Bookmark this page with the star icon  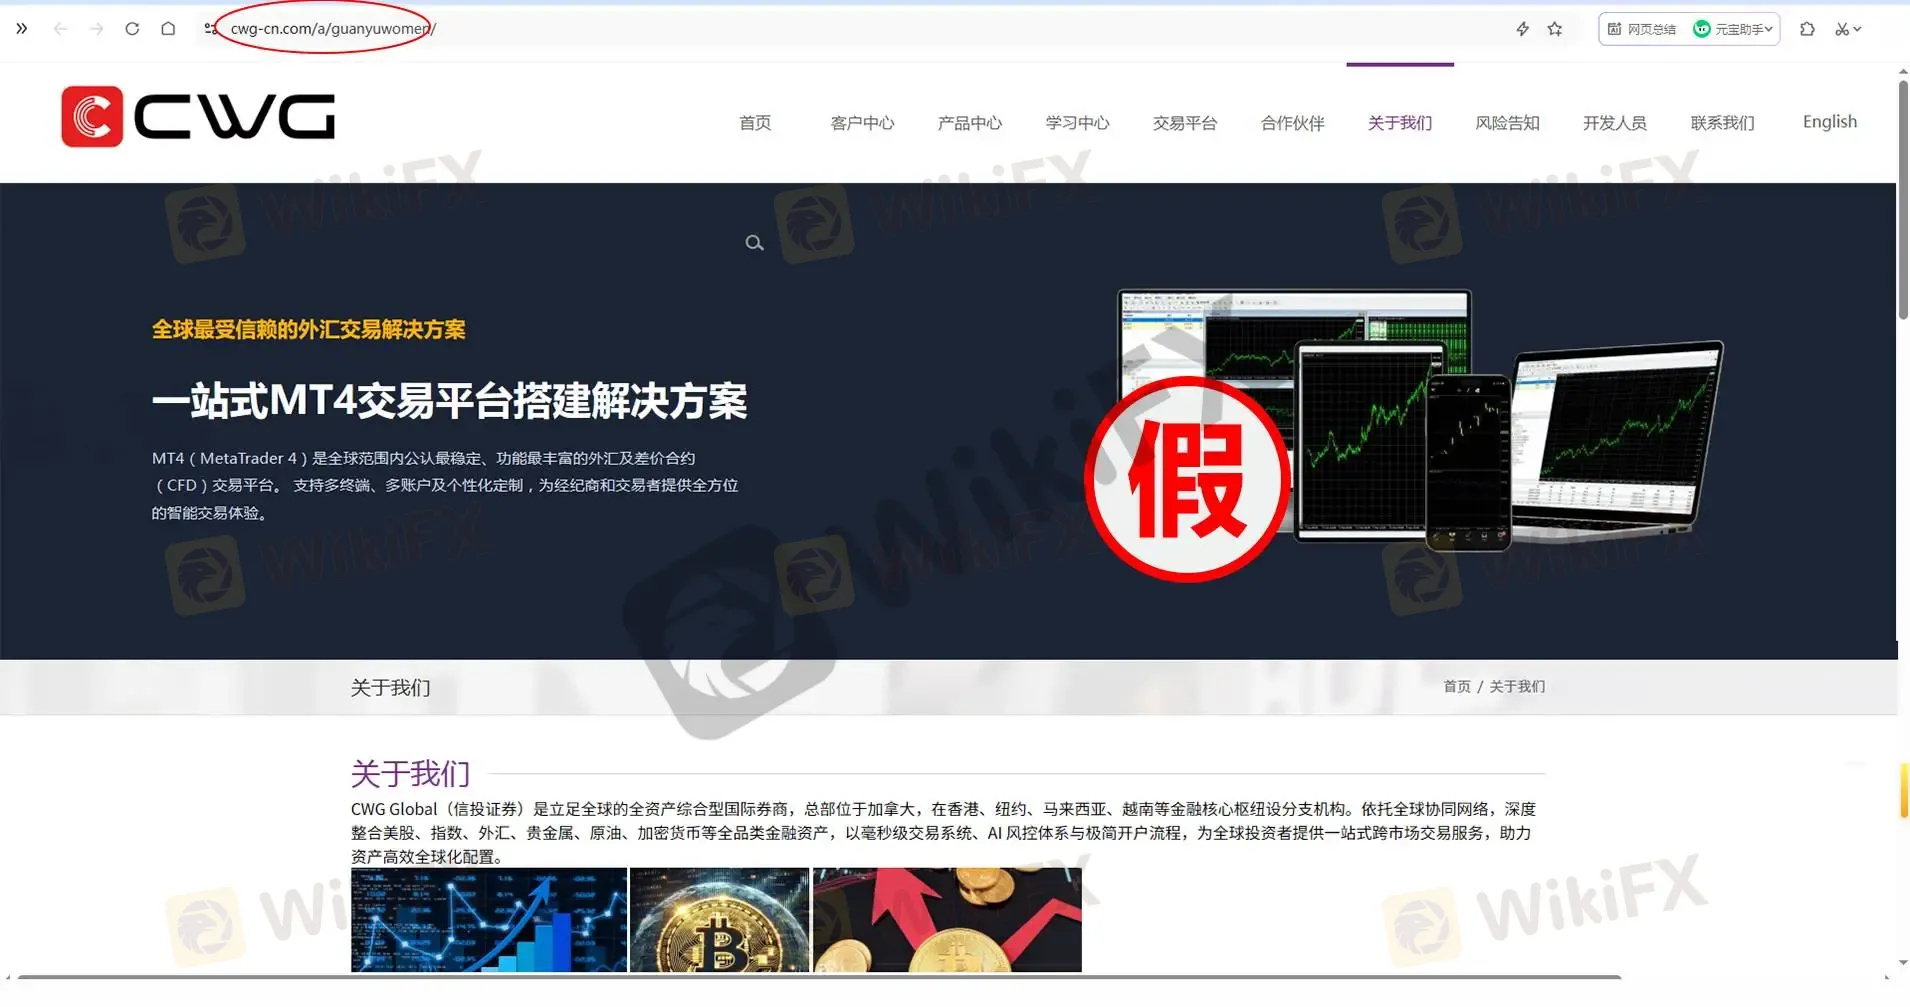[1555, 29]
